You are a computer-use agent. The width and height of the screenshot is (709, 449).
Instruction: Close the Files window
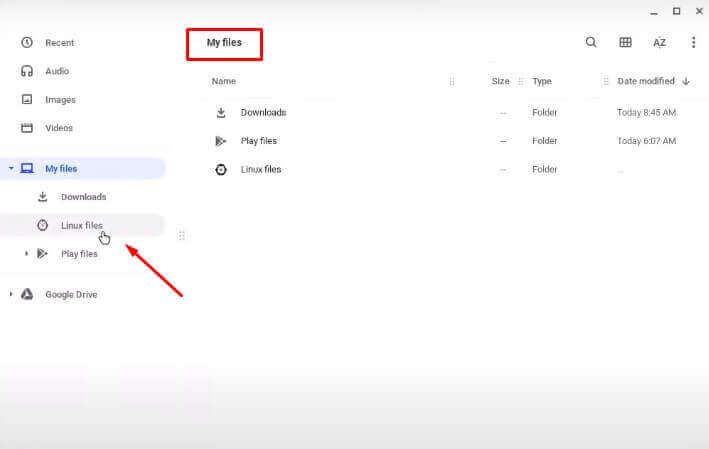(x=699, y=11)
